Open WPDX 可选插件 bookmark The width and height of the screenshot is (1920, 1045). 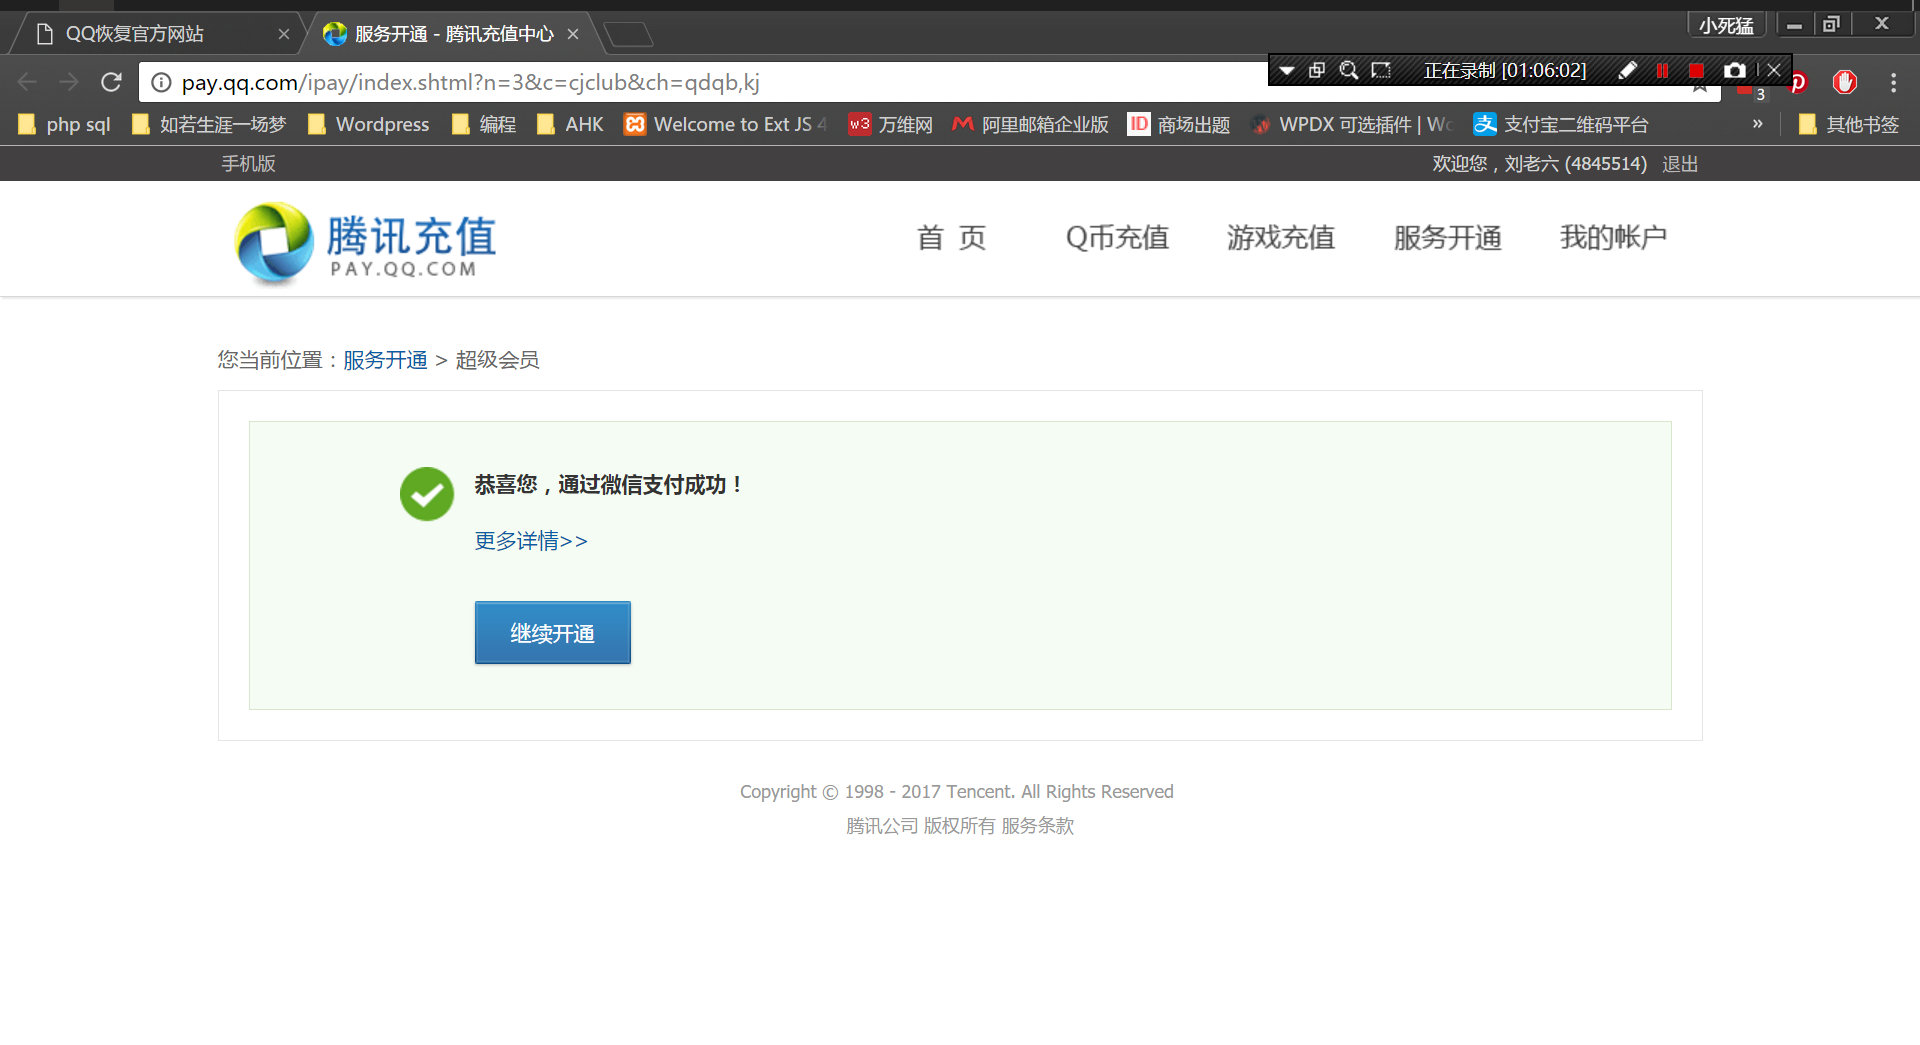1351,124
